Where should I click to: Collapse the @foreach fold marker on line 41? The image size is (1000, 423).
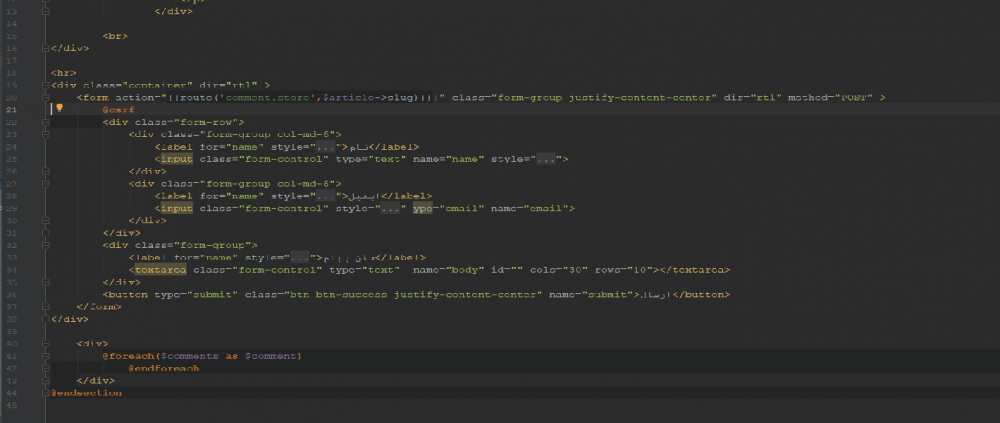(45, 356)
